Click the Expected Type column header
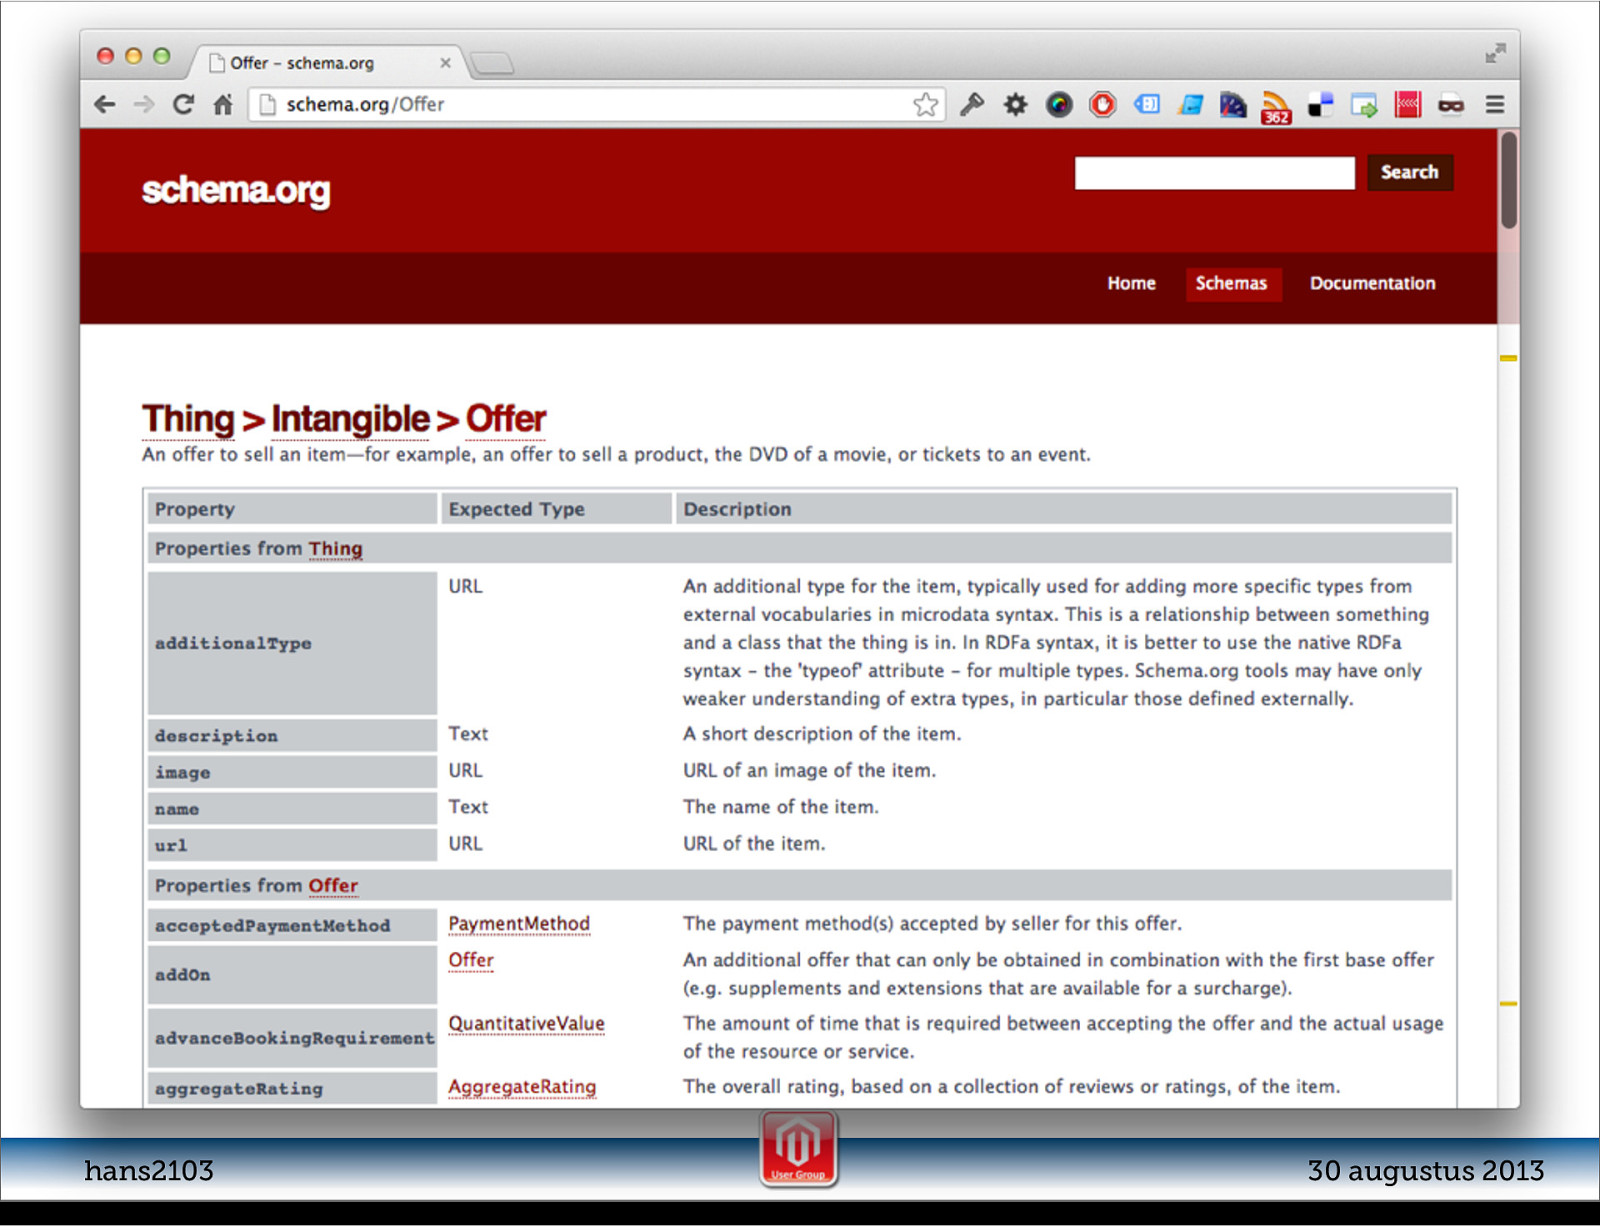The width and height of the screenshot is (1600, 1232). click(x=556, y=509)
